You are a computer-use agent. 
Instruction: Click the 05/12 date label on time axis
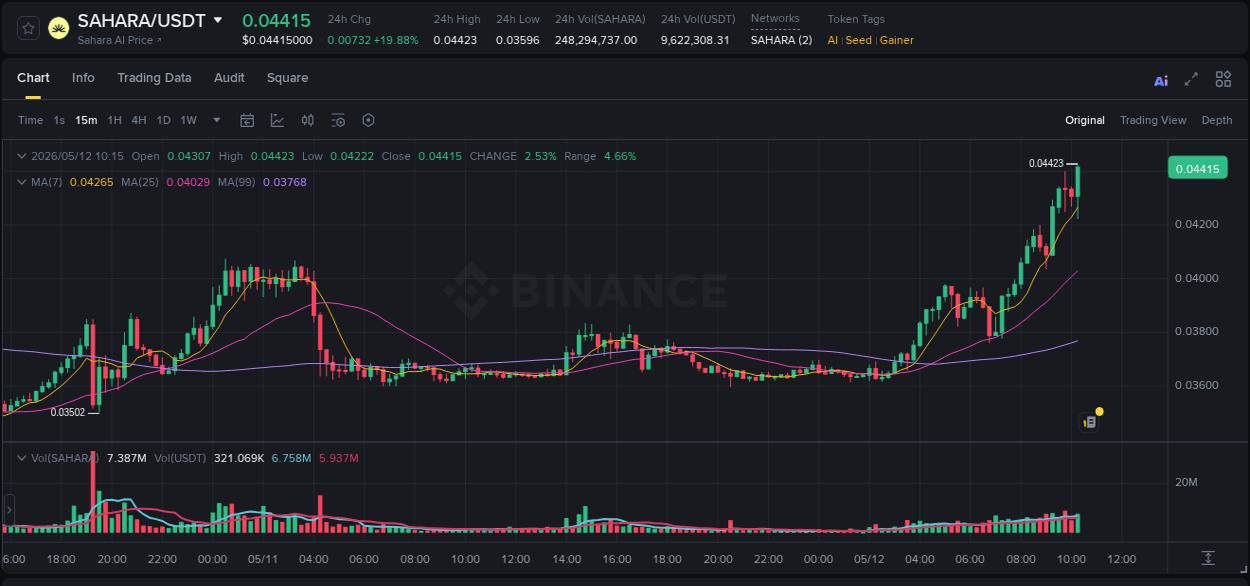pos(869,559)
